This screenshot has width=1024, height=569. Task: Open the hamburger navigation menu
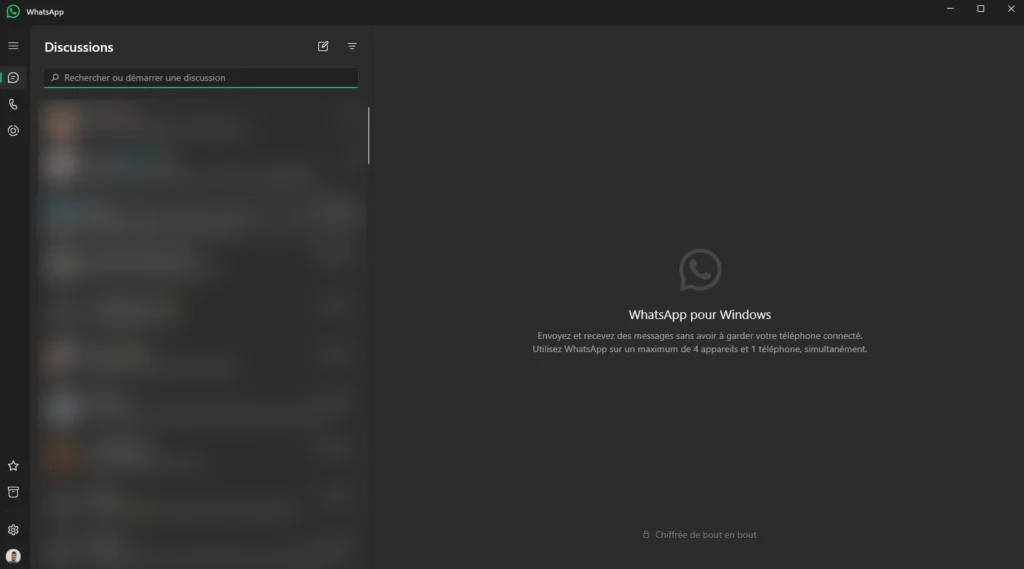click(x=13, y=46)
